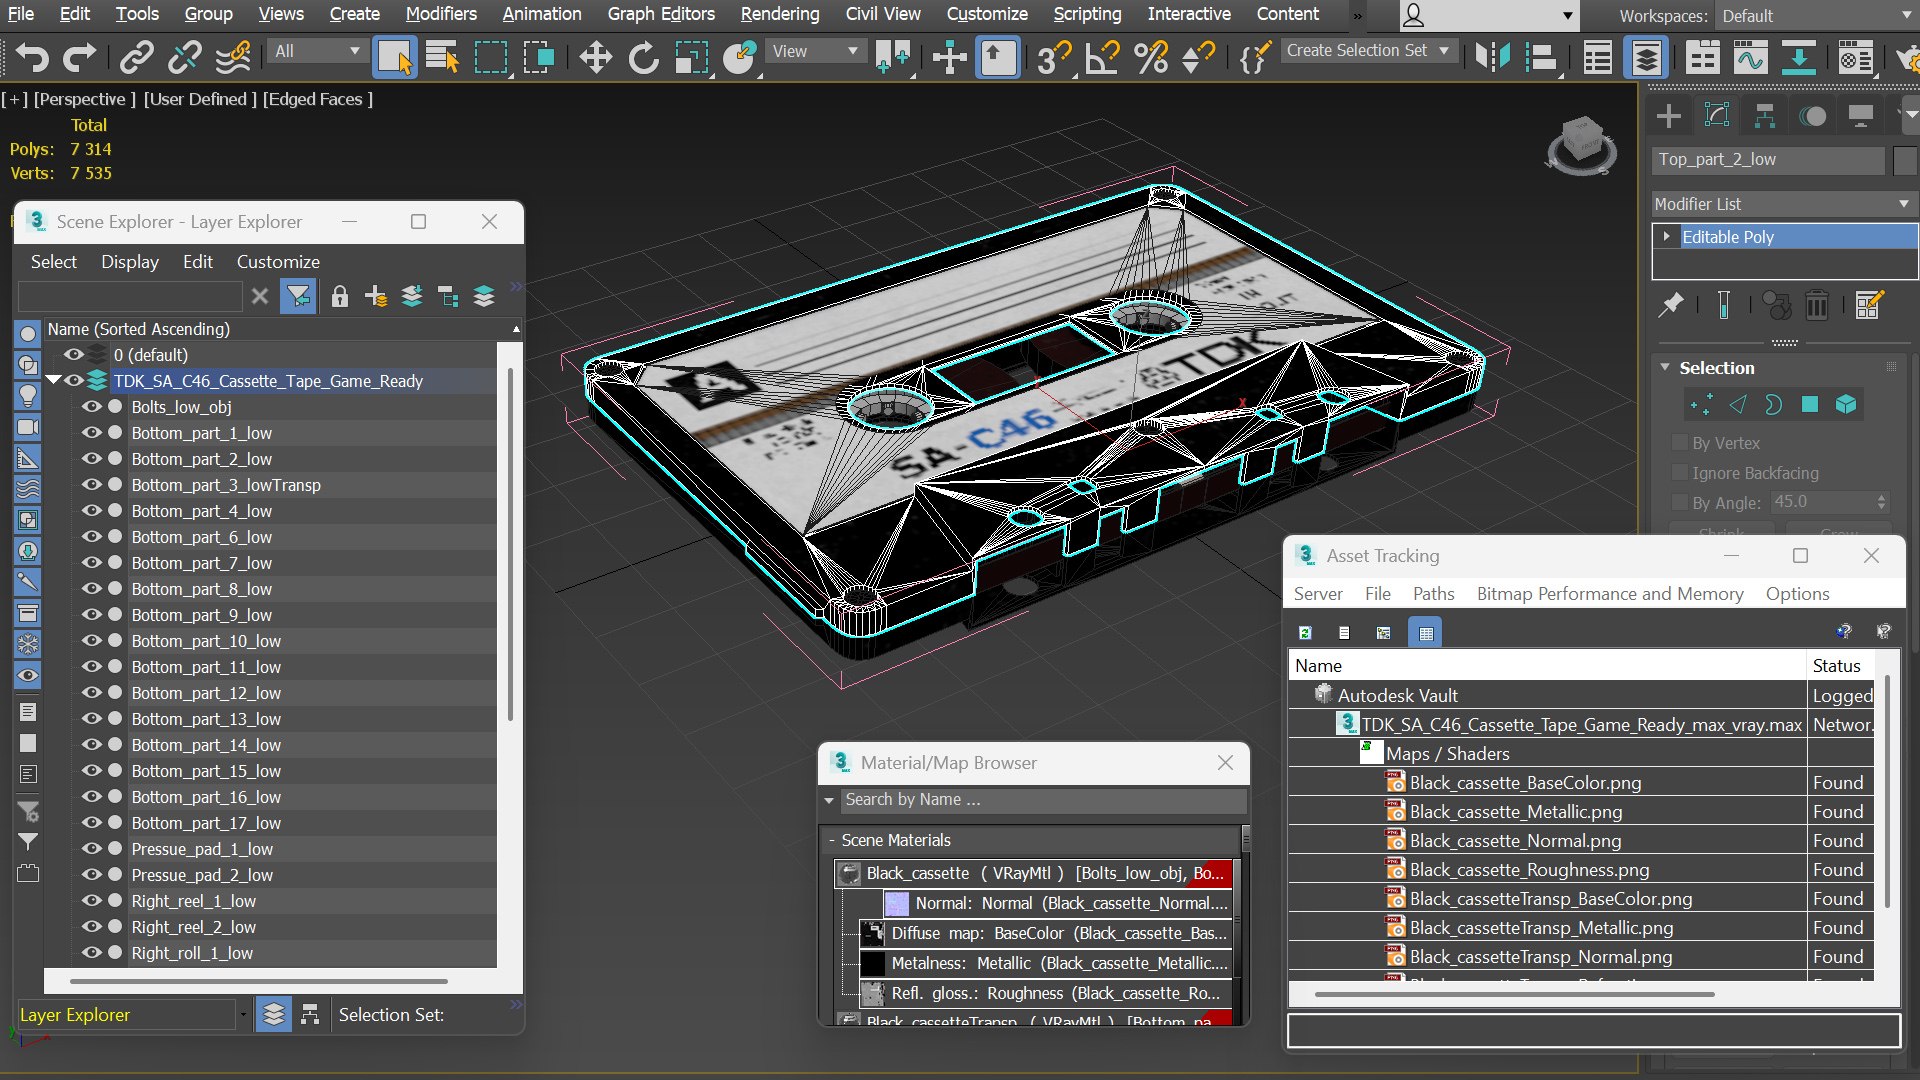
Task: Open Paths menu in Asset Tracking
Action: tap(1433, 594)
